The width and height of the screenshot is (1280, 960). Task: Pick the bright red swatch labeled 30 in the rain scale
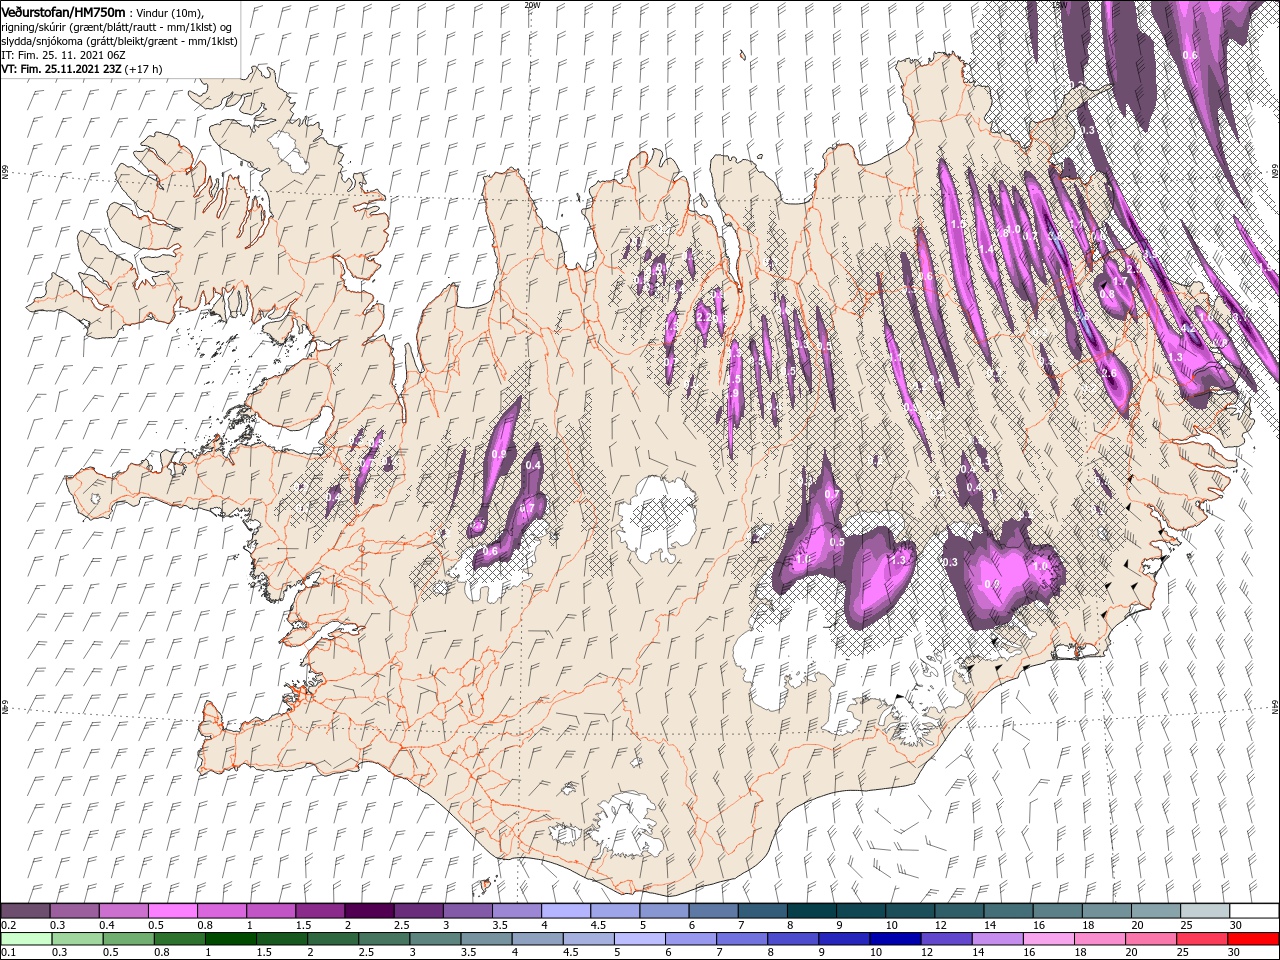click(x=1254, y=939)
